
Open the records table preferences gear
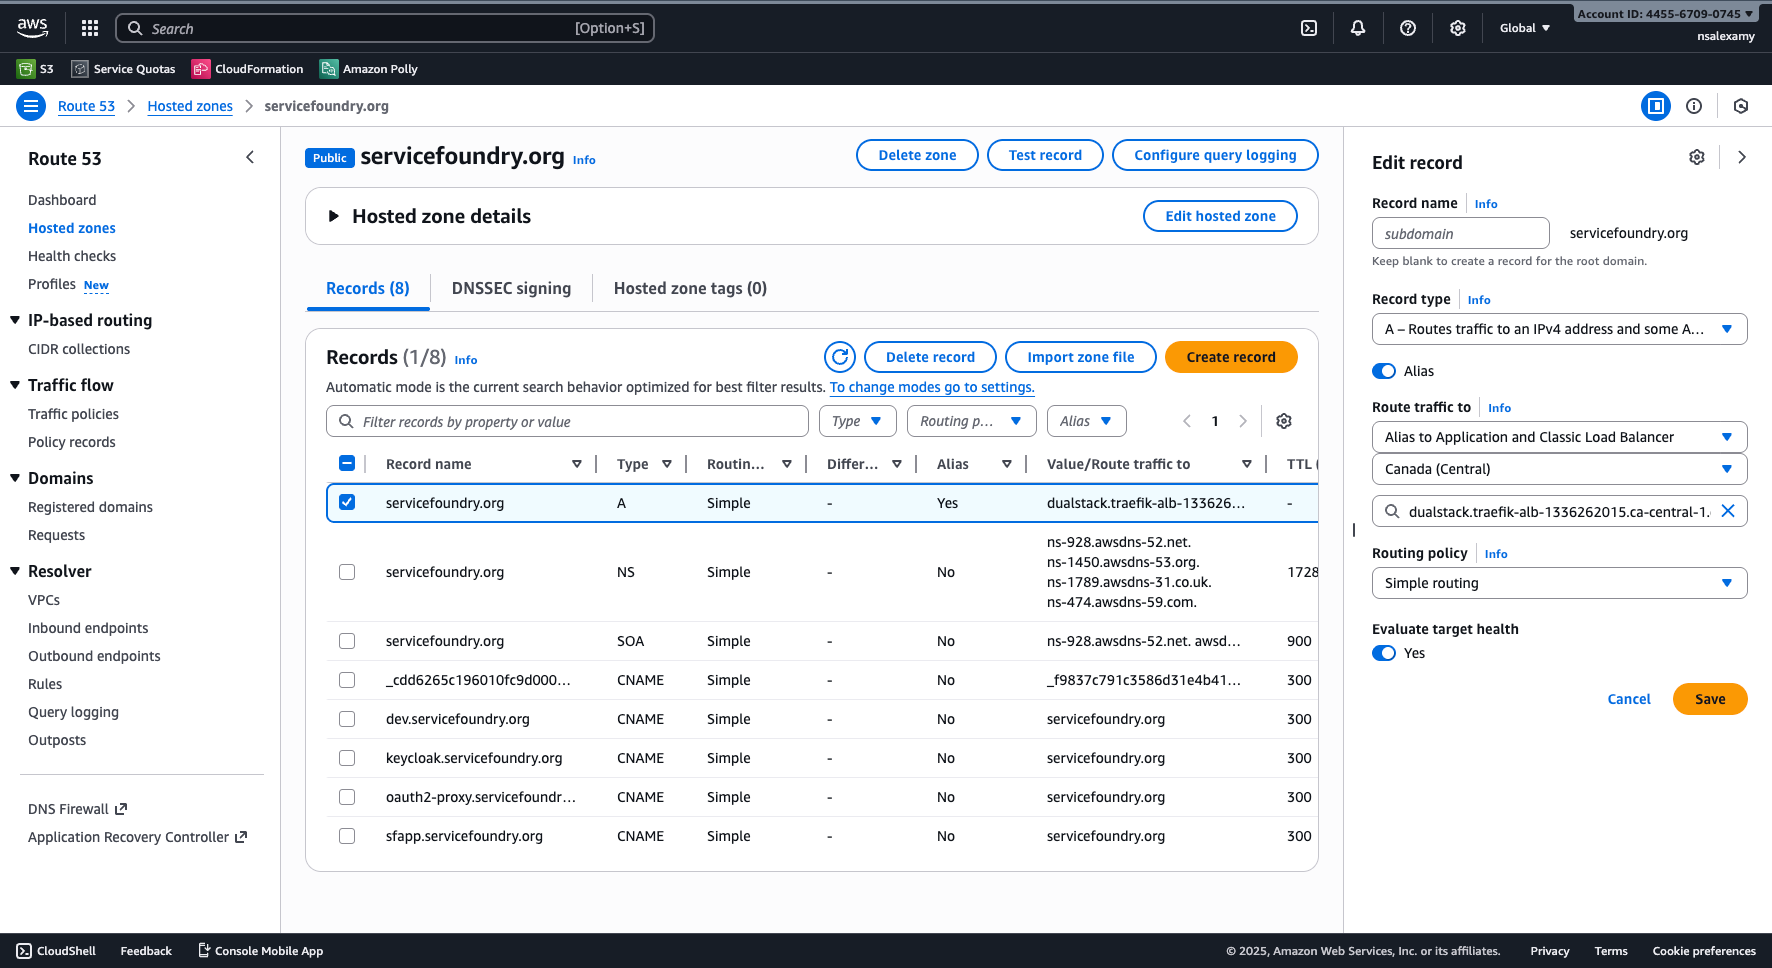tap(1284, 421)
